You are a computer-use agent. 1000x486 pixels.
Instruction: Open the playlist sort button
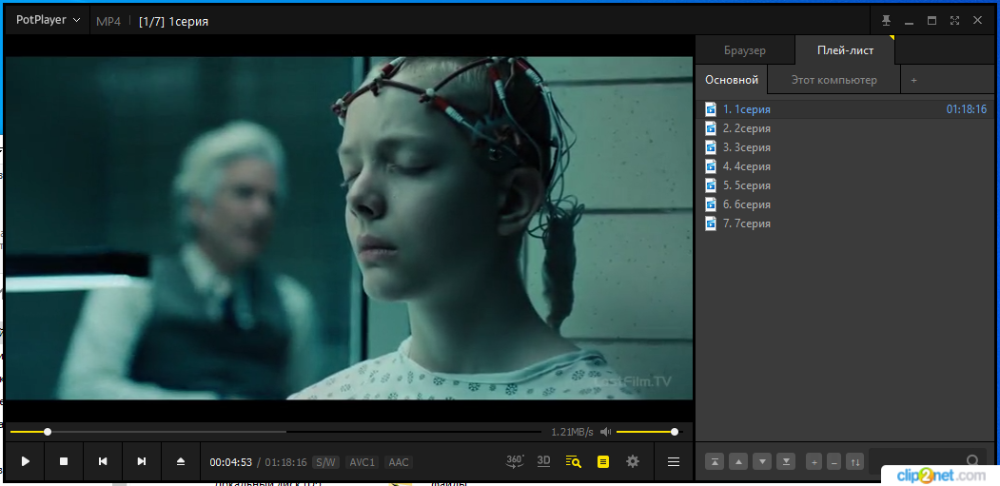(856, 461)
